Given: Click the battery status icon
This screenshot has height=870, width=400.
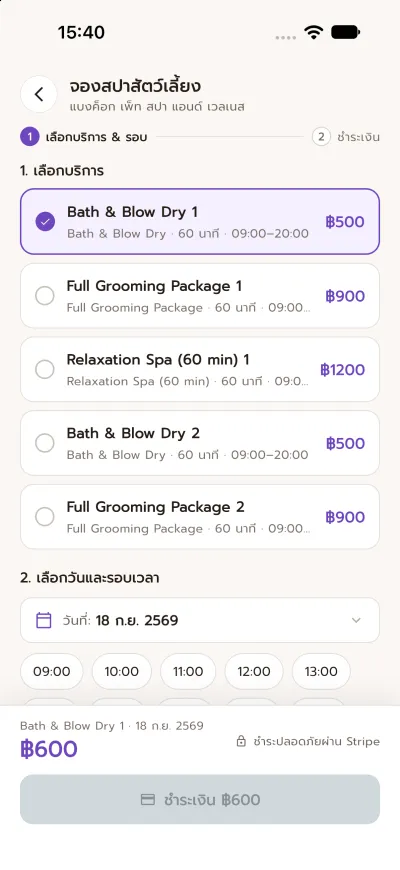Looking at the screenshot, I should point(346,32).
